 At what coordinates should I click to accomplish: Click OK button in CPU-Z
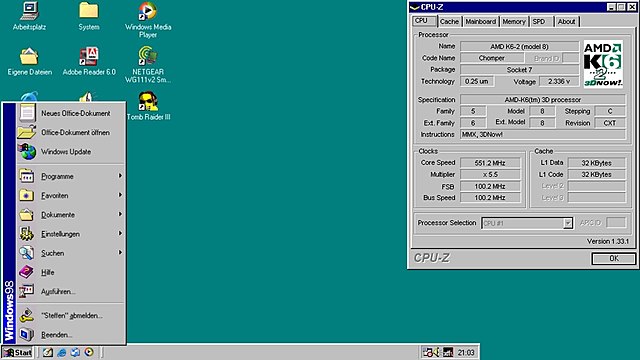point(613,258)
